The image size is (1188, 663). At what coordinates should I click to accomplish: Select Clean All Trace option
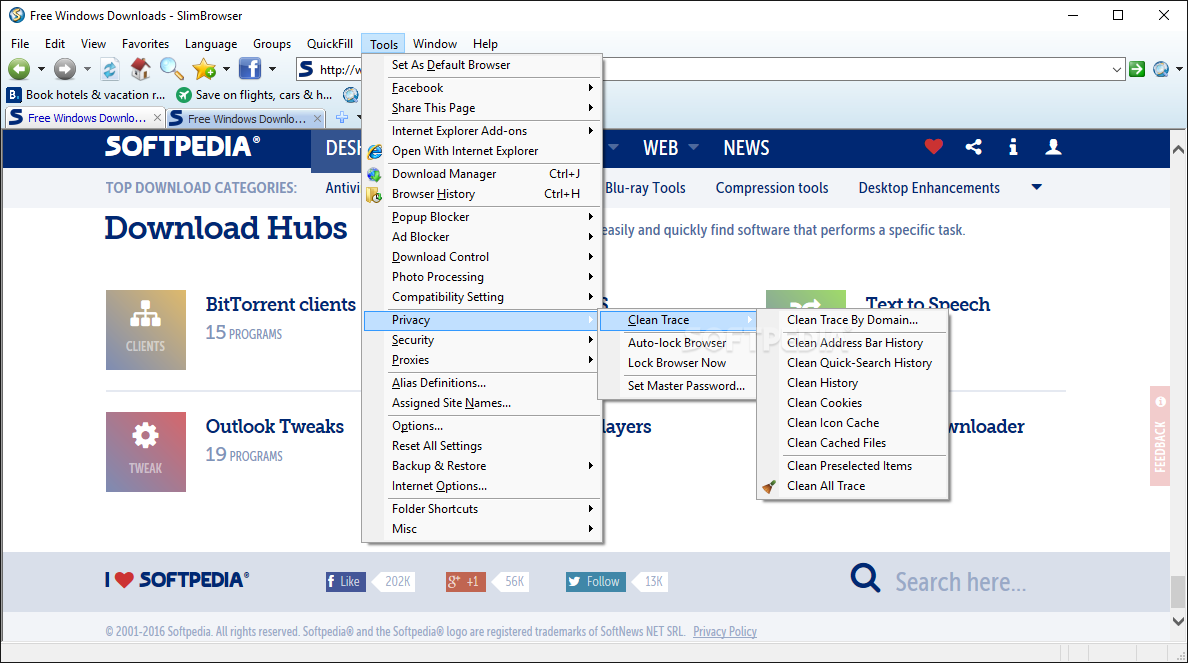(853, 486)
